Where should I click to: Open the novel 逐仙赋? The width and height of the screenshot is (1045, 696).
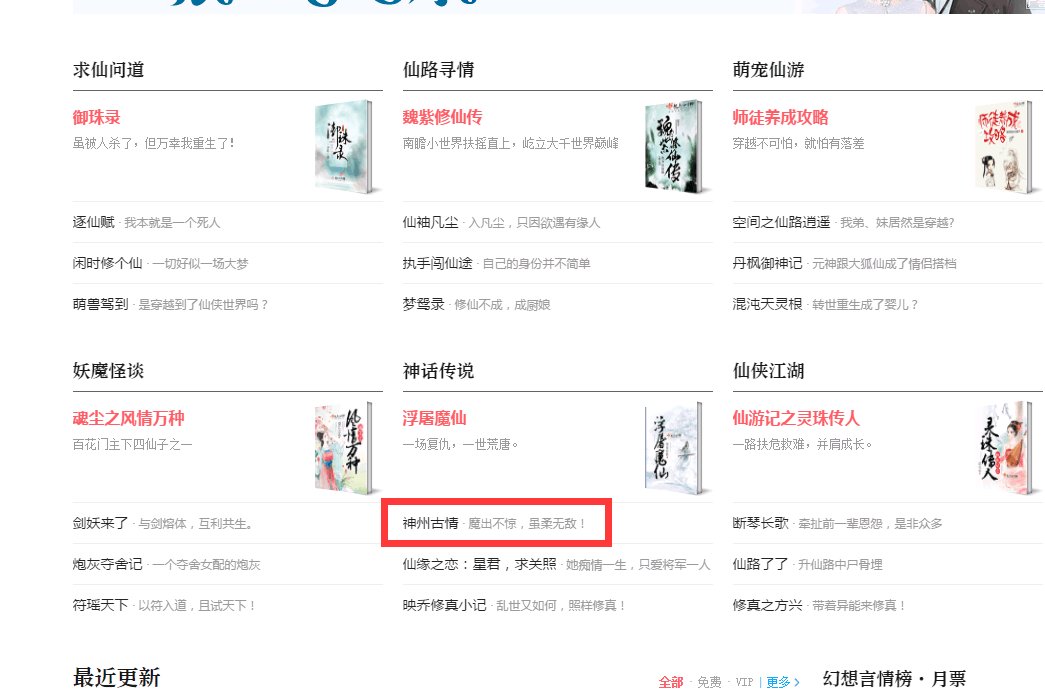pos(93,222)
